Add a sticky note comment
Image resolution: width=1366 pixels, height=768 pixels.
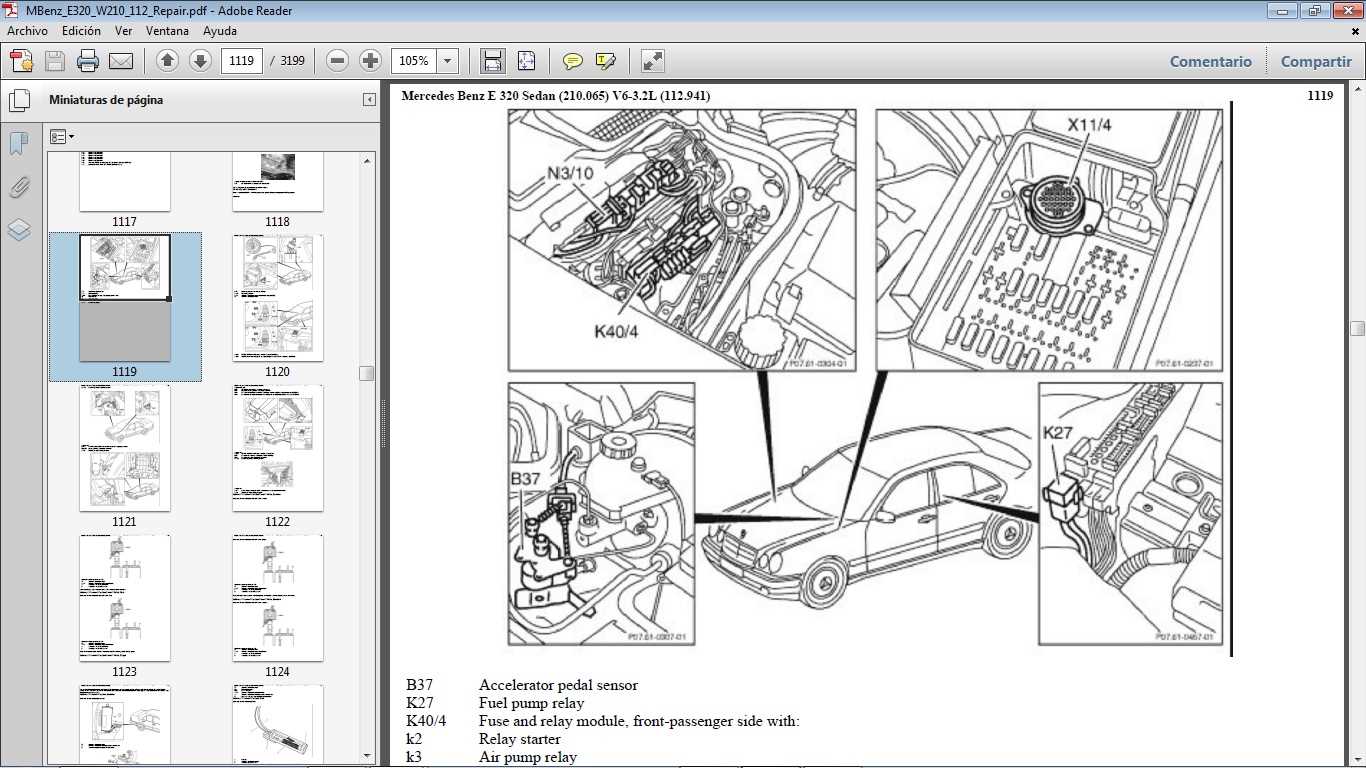[x=572, y=61]
